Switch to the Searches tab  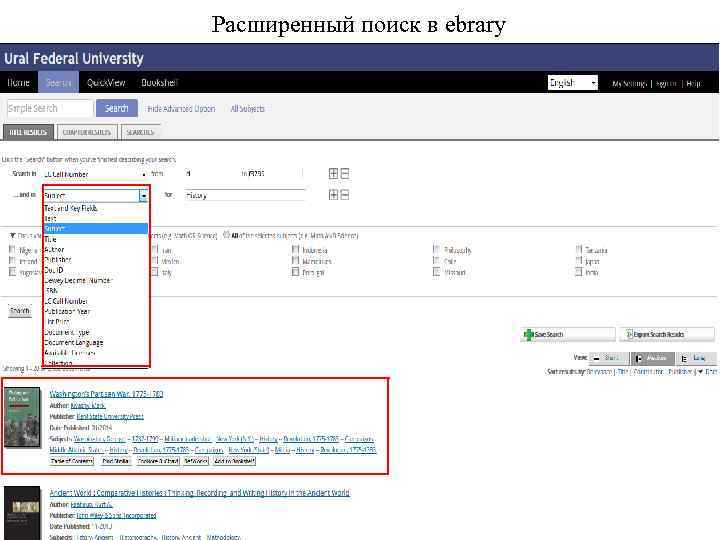tap(140, 132)
